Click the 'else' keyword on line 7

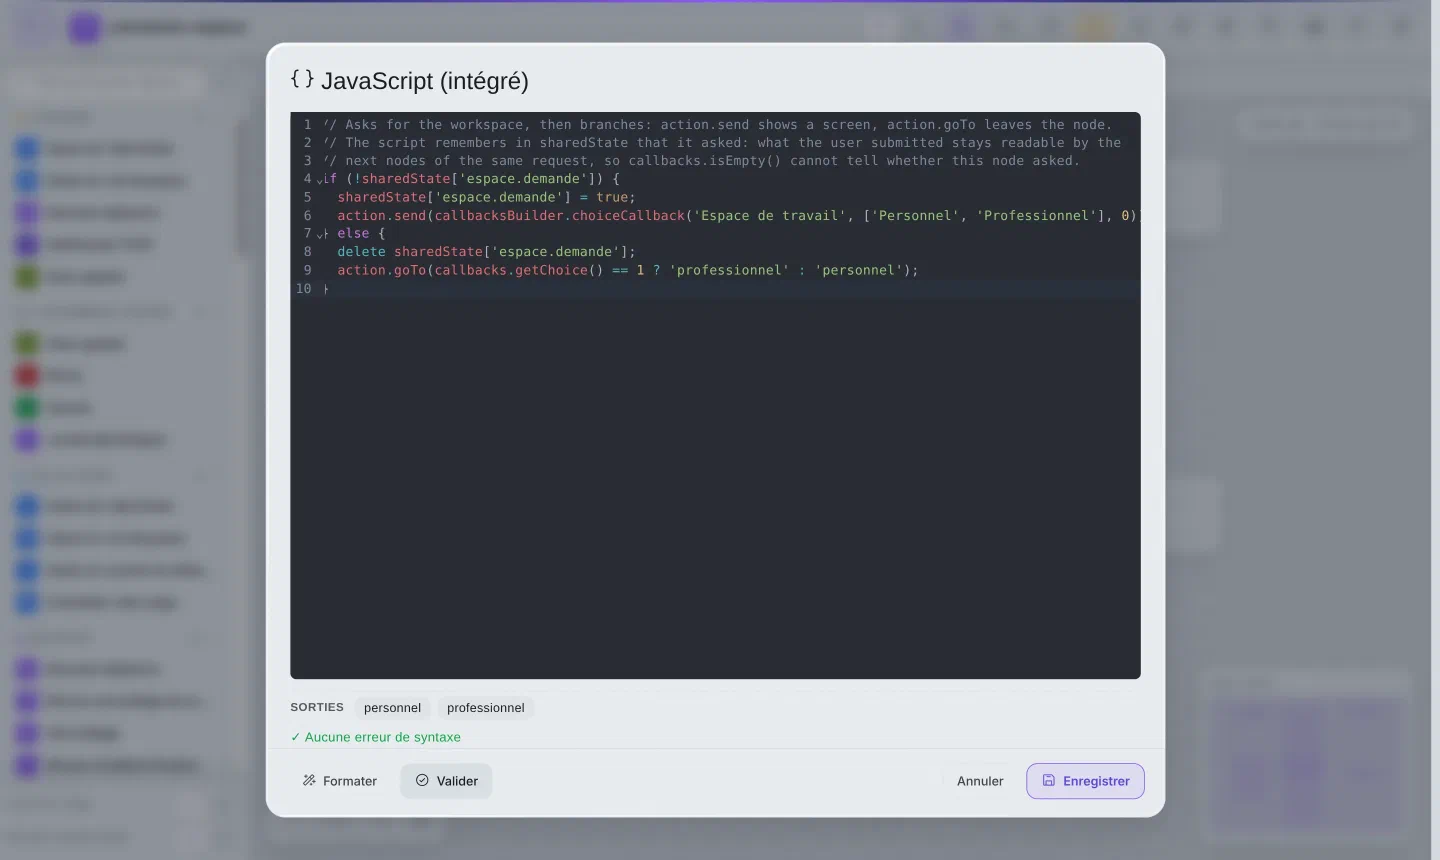point(353,234)
